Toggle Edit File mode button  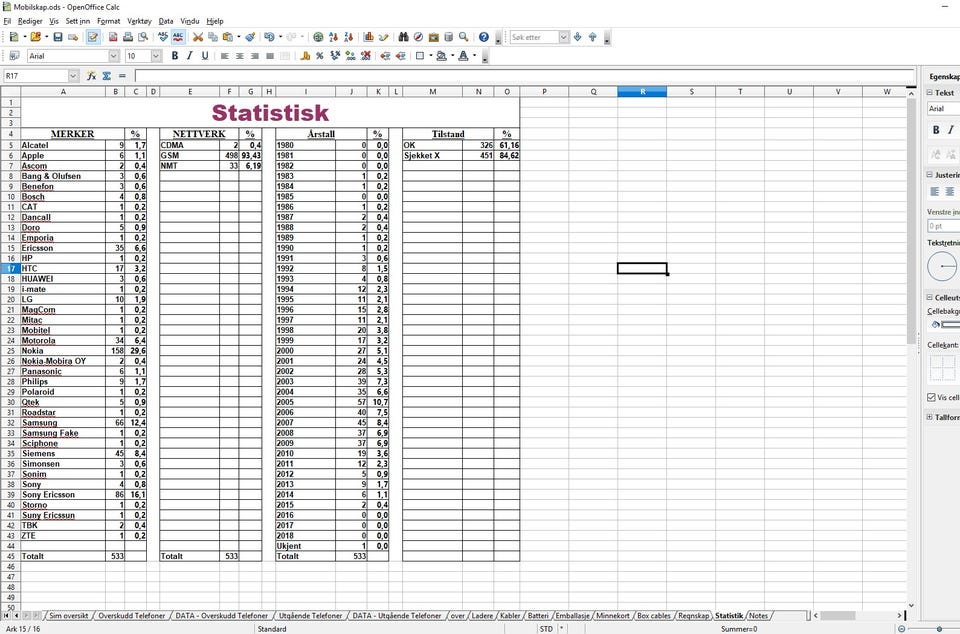(92, 37)
